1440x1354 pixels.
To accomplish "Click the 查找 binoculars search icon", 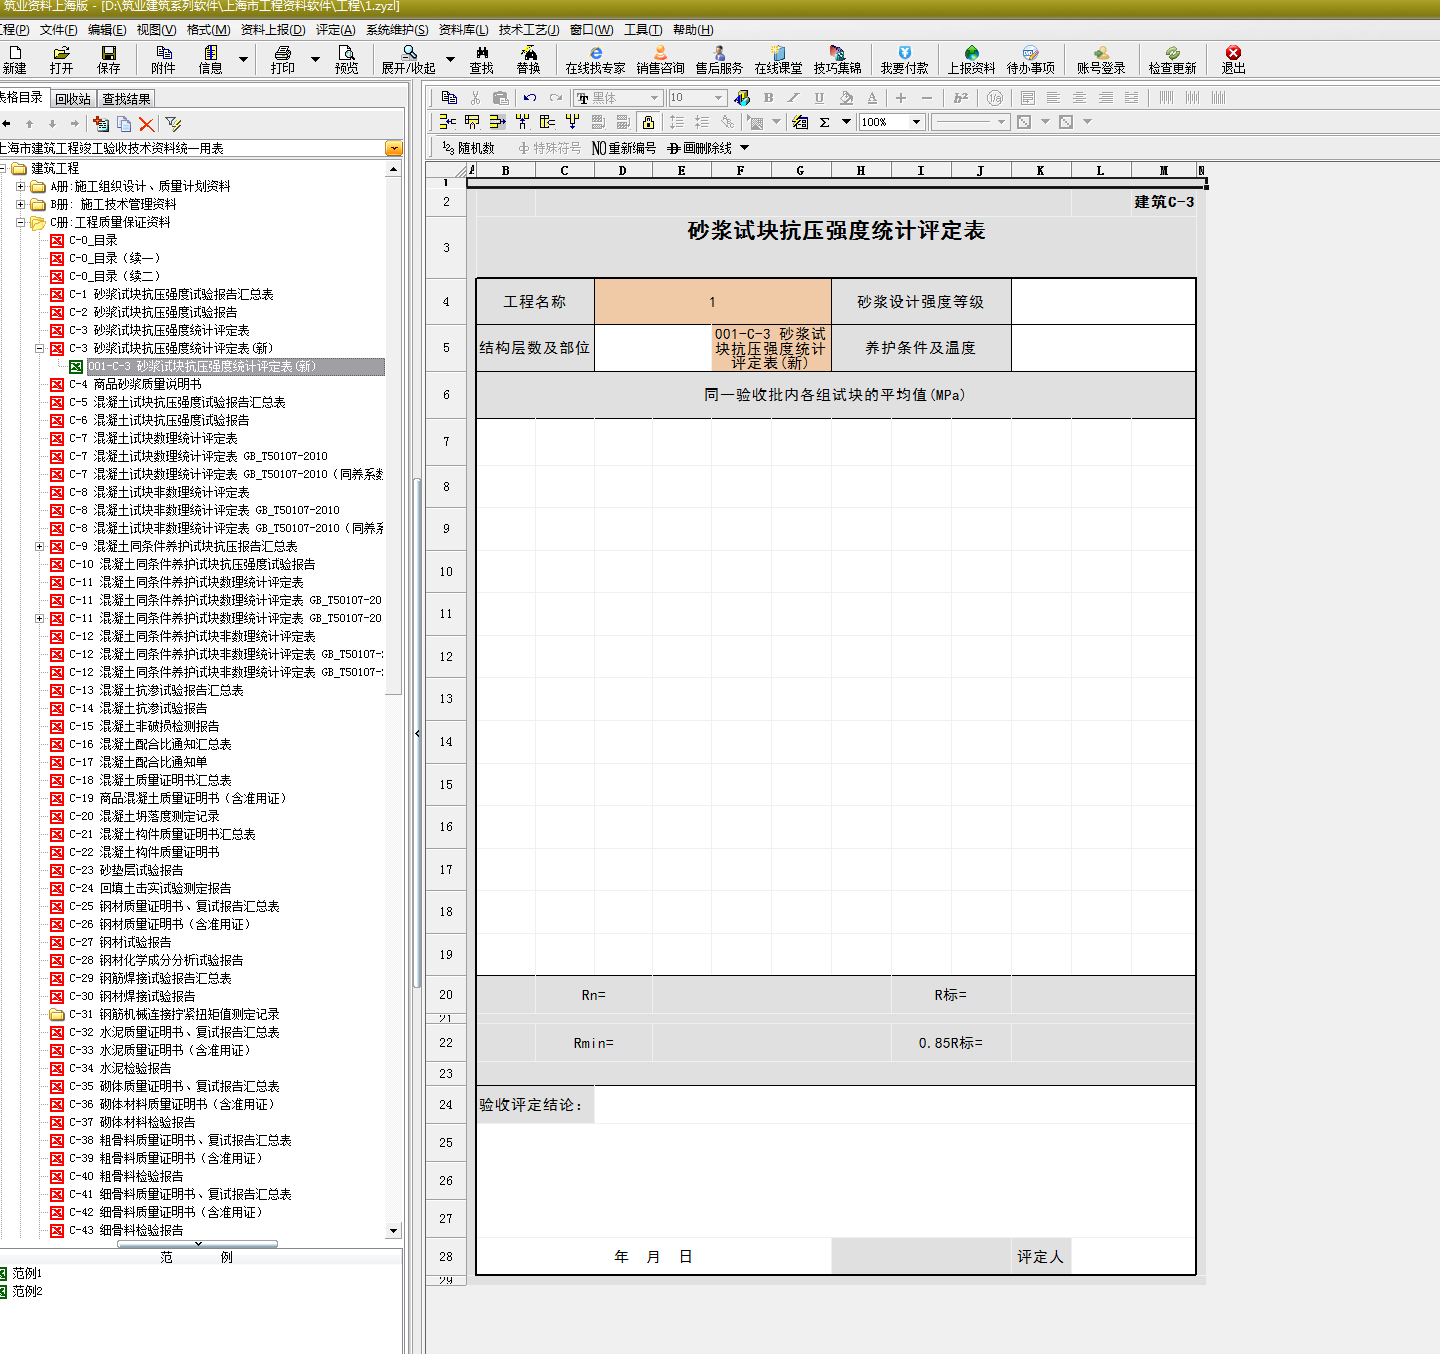I will click(x=482, y=60).
